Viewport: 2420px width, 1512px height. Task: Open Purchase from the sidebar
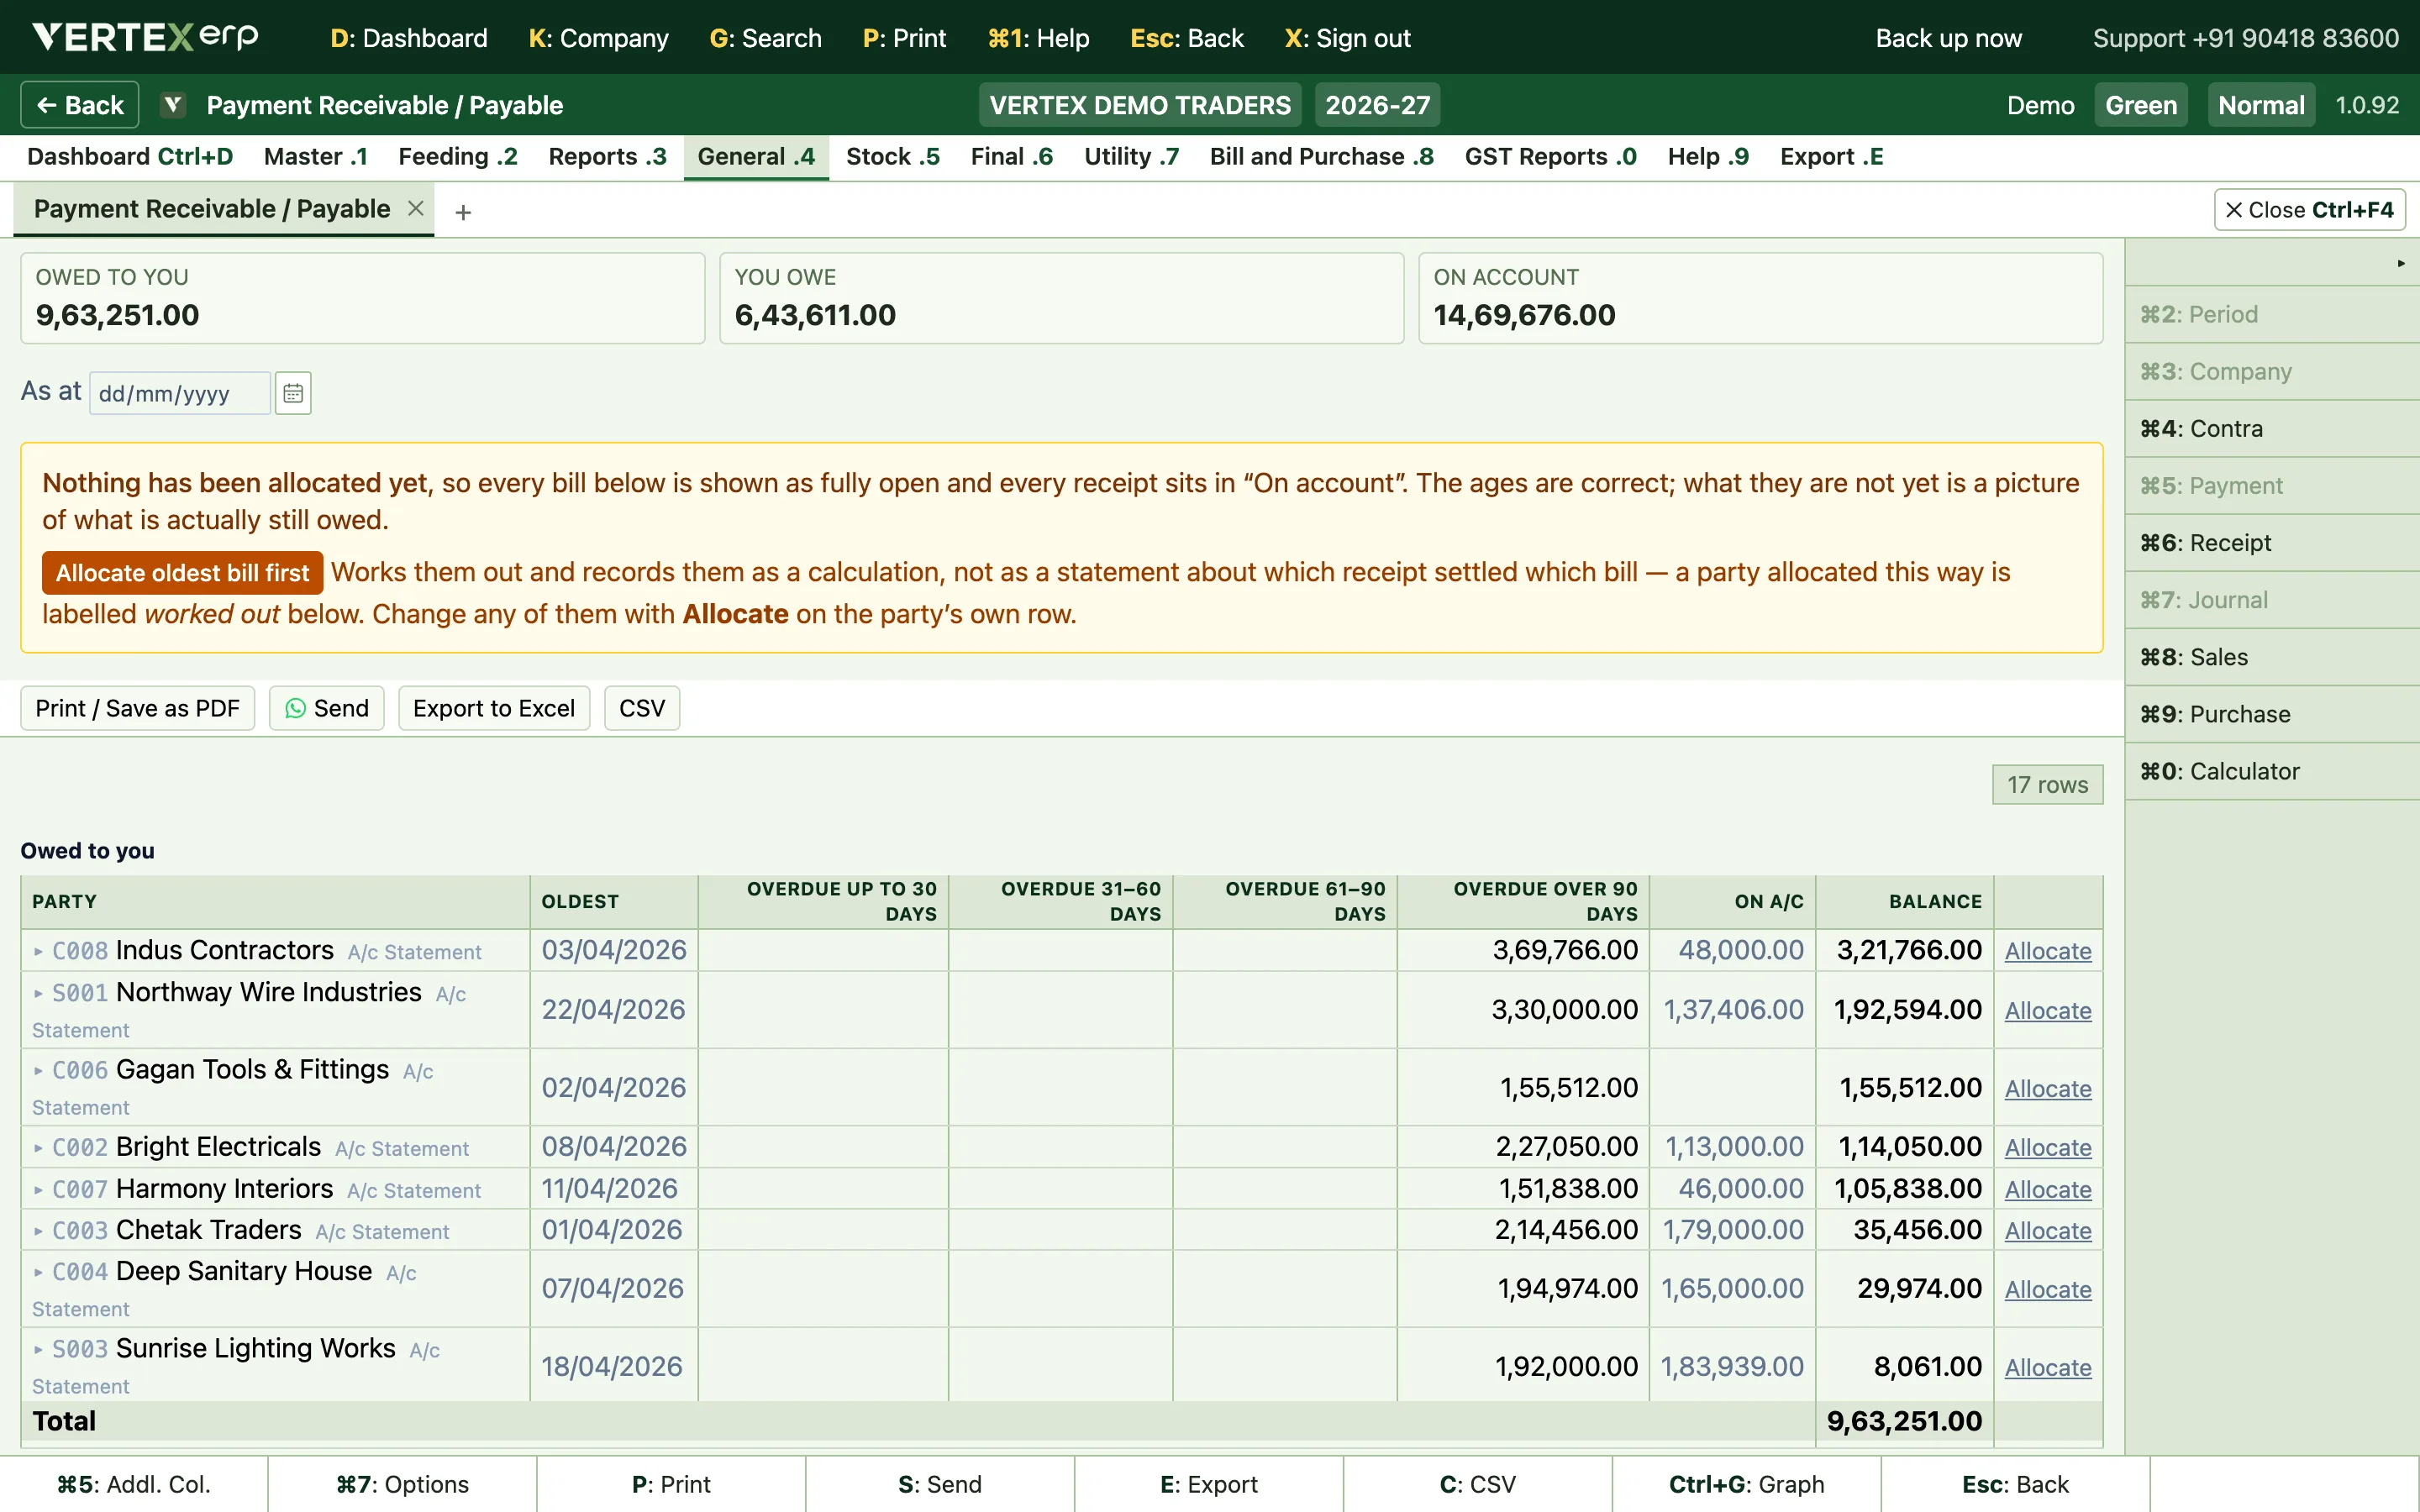pos(2272,714)
